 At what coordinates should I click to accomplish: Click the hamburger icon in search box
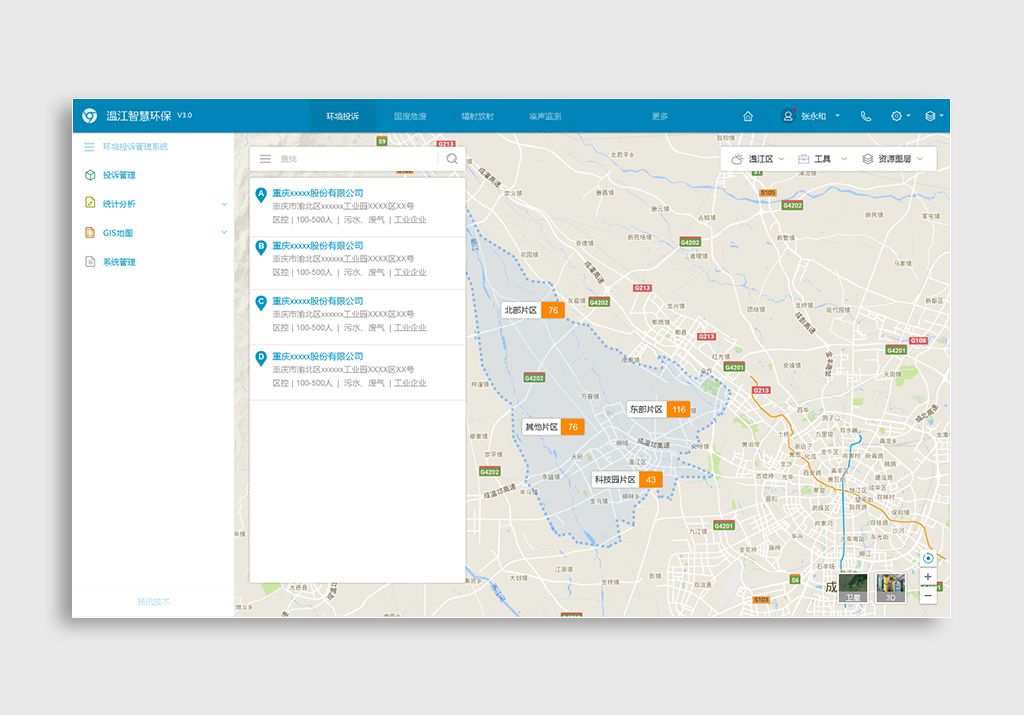[x=265, y=158]
